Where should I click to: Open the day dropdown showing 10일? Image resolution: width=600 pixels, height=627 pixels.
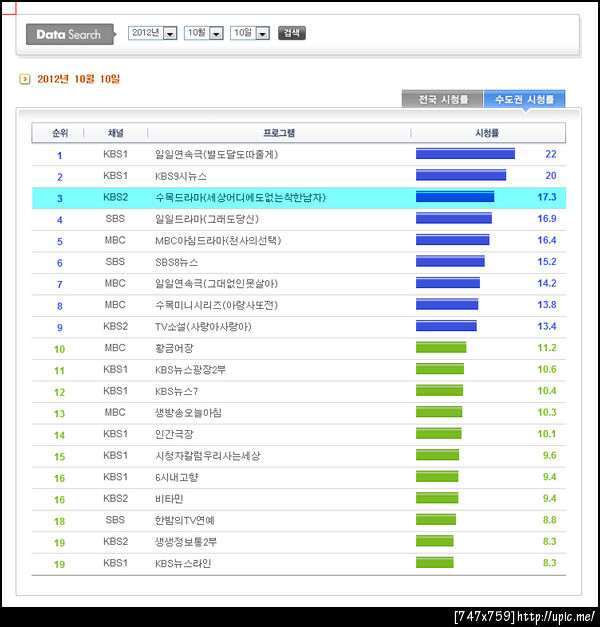(250, 33)
